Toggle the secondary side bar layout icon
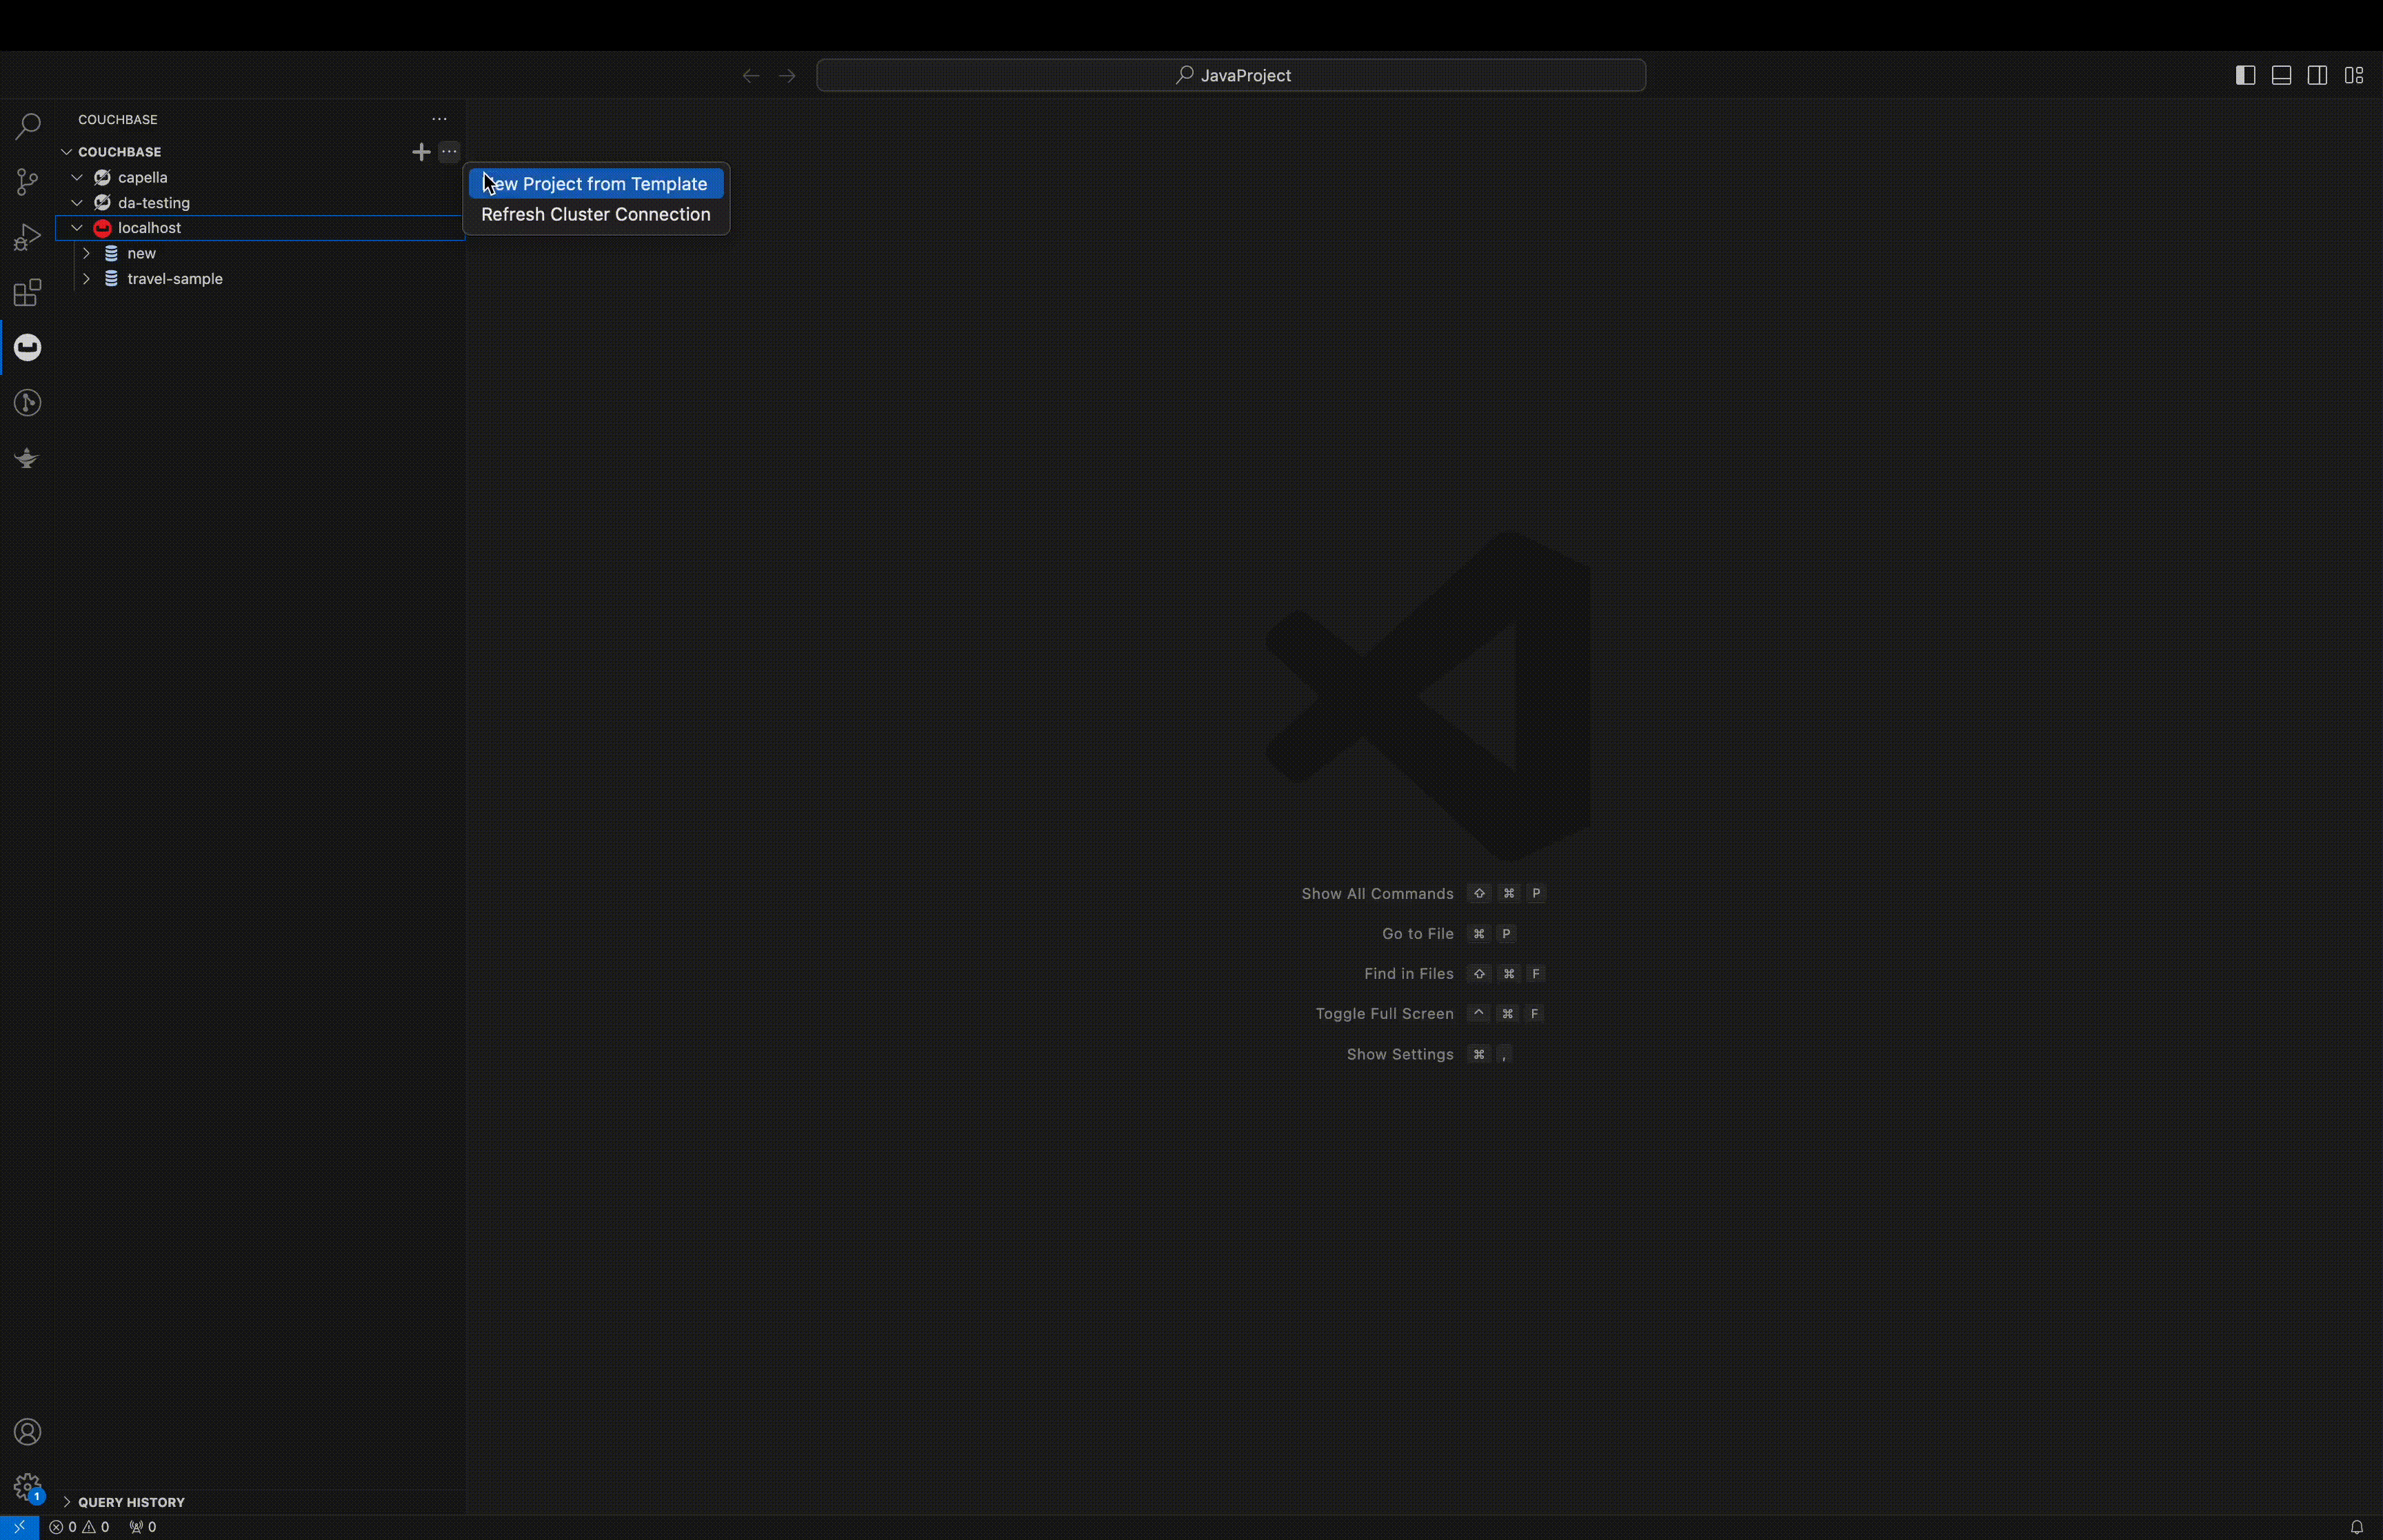 pos(2317,75)
